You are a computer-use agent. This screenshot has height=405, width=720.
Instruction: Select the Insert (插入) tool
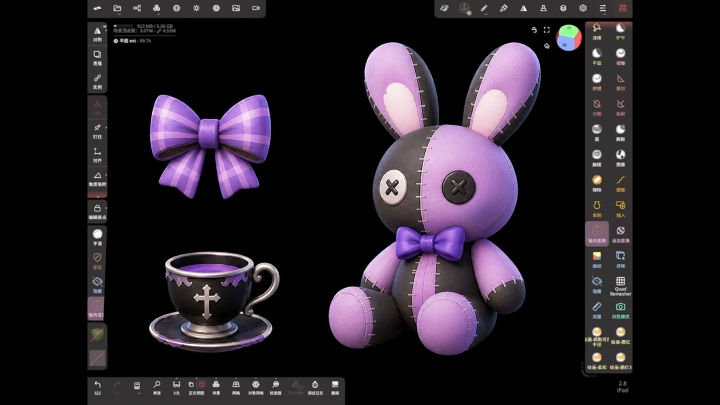coord(620,208)
